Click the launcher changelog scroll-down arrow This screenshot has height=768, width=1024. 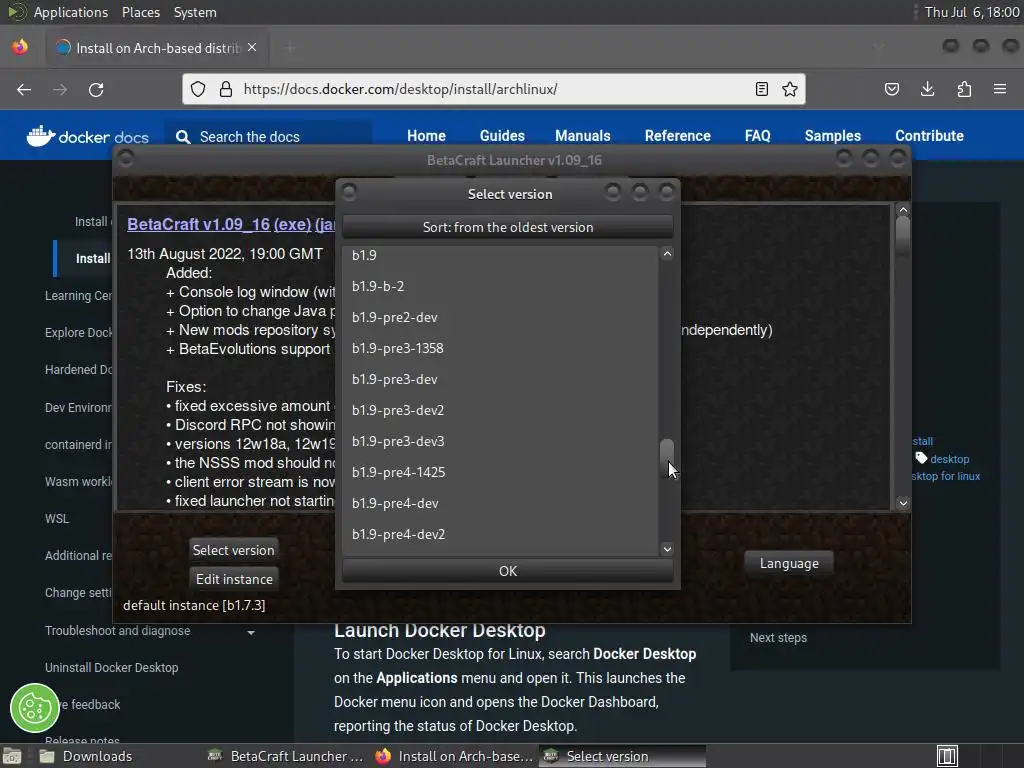pos(903,503)
